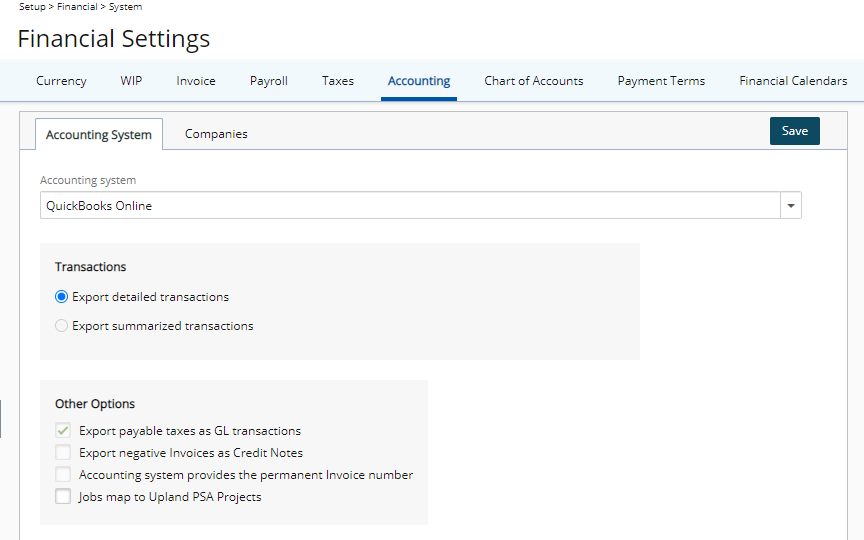Click the Accounting tab
This screenshot has width=864, height=540.
click(x=419, y=81)
